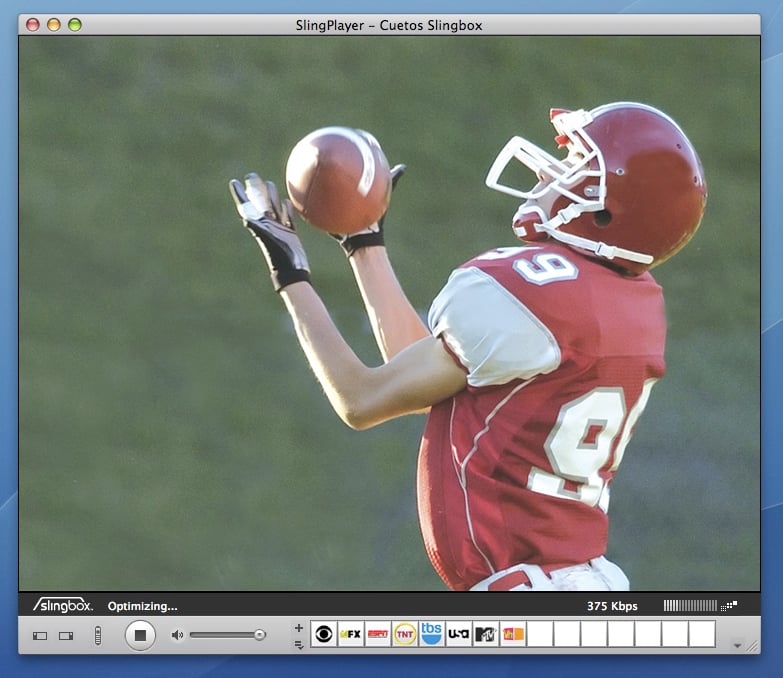Click the volume slider track
Image resolution: width=783 pixels, height=678 pixels.
223,635
